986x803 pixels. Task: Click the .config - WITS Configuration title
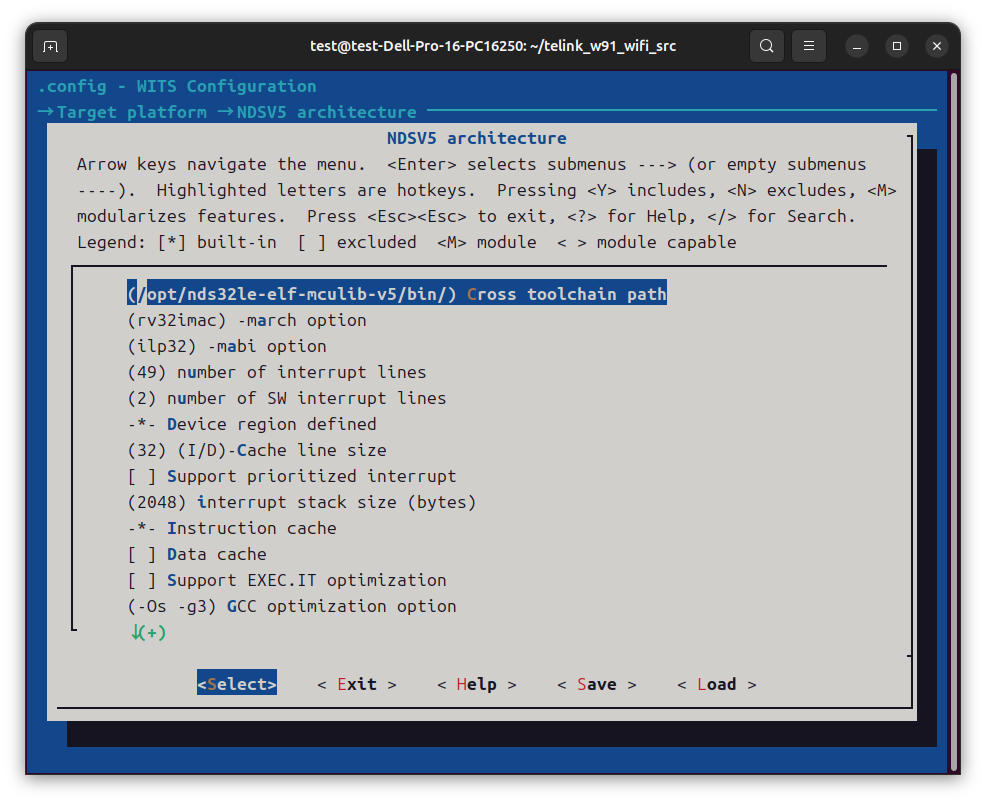177,86
